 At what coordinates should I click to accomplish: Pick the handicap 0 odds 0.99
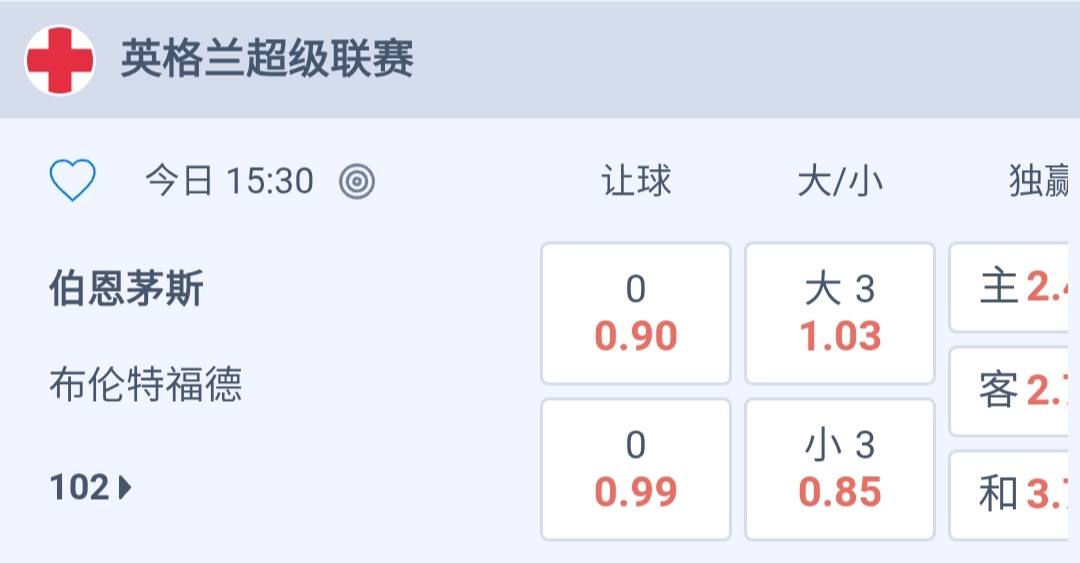tap(636, 469)
